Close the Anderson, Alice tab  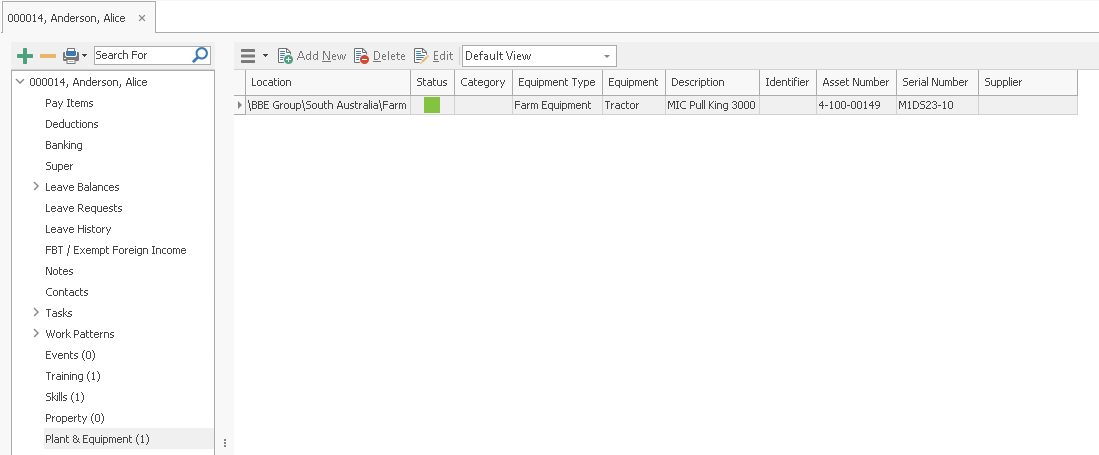tap(141, 18)
